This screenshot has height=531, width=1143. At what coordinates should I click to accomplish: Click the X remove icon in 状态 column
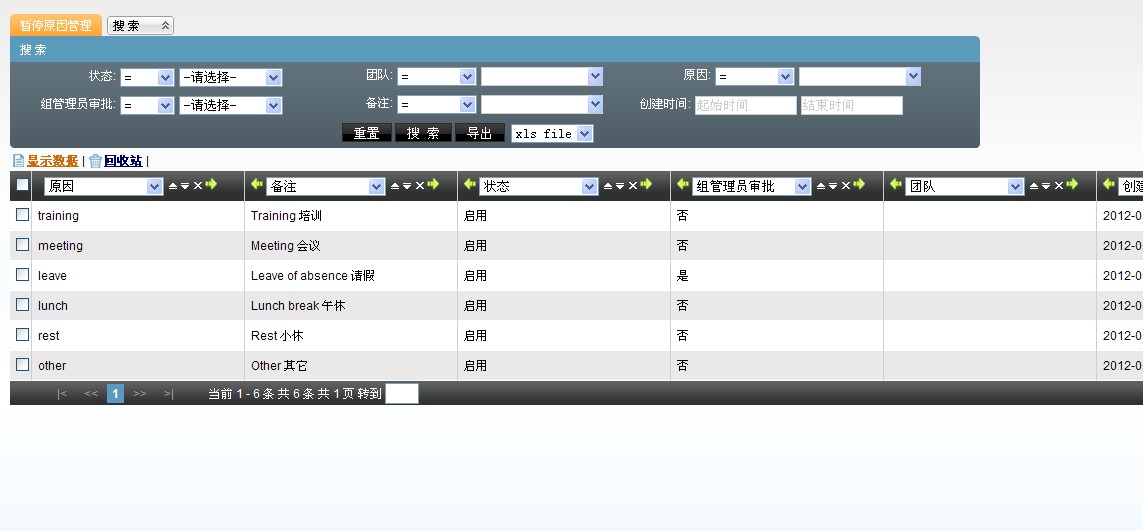(x=632, y=186)
